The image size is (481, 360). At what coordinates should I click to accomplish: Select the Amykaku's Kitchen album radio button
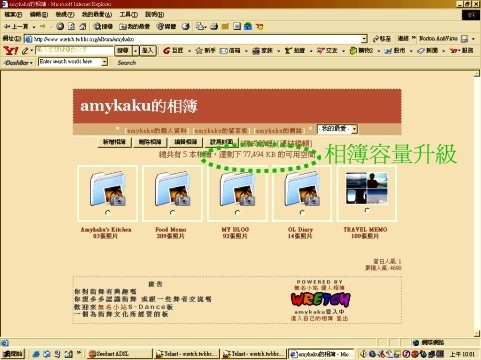107,212
